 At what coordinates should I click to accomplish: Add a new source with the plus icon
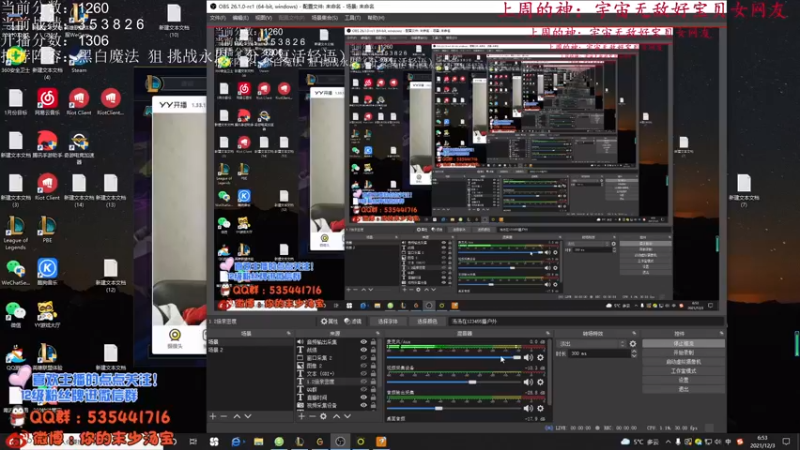tap(302, 416)
